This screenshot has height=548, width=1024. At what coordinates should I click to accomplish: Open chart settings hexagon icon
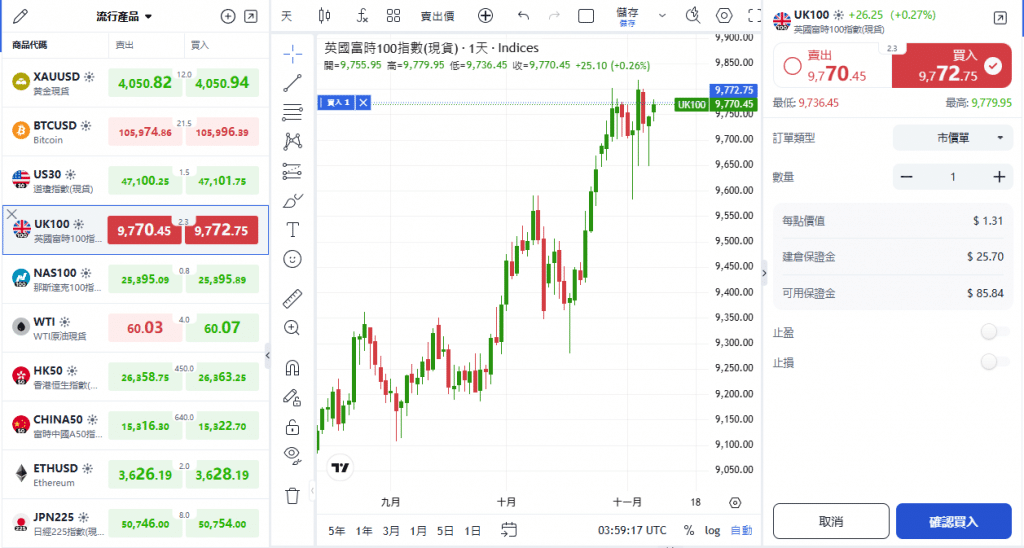coord(724,16)
